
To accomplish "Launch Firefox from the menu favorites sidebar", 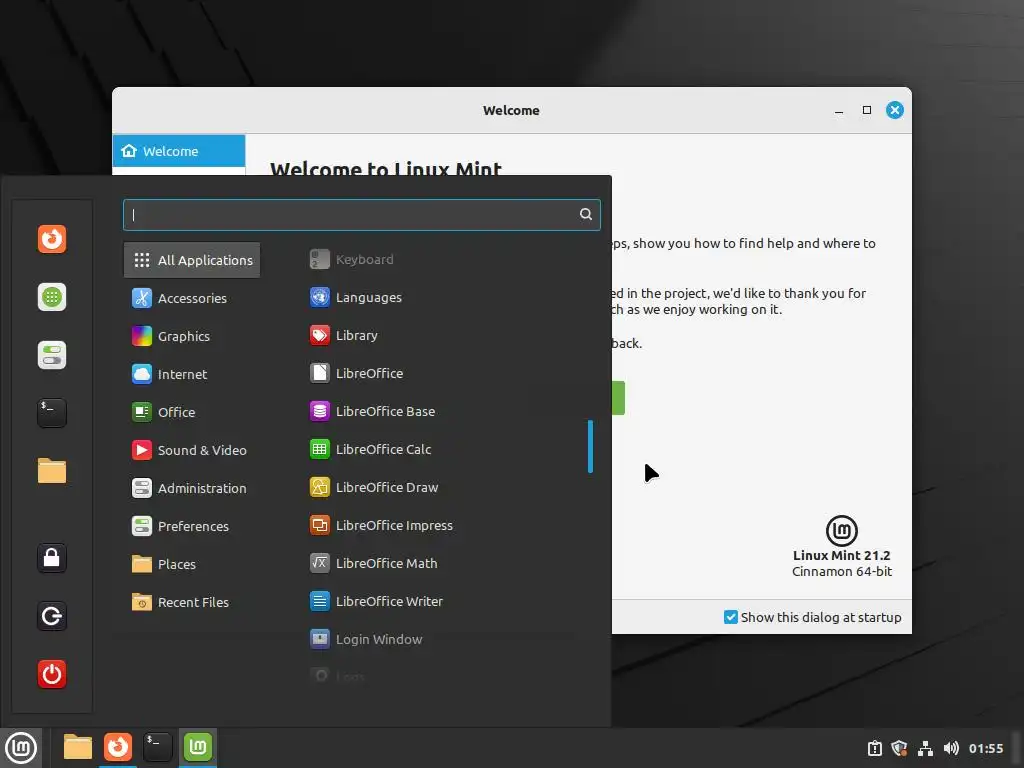I will (x=52, y=239).
